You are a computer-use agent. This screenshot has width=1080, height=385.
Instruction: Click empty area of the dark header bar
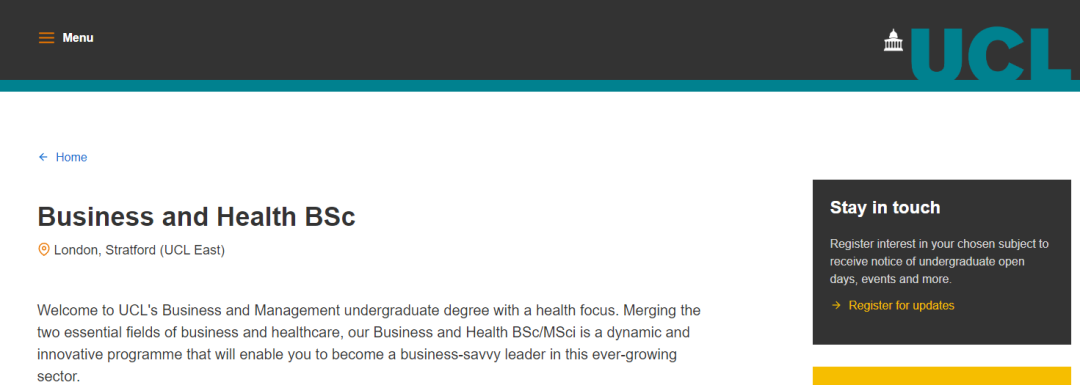482,39
